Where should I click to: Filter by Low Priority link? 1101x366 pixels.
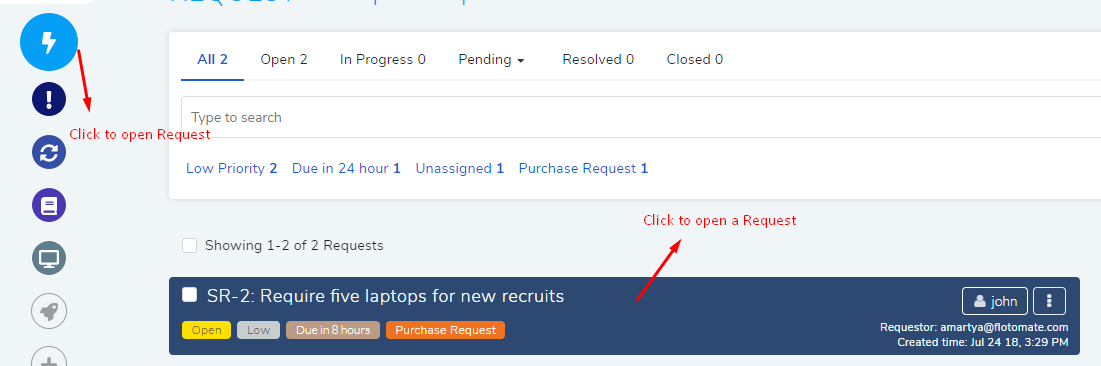click(x=232, y=169)
